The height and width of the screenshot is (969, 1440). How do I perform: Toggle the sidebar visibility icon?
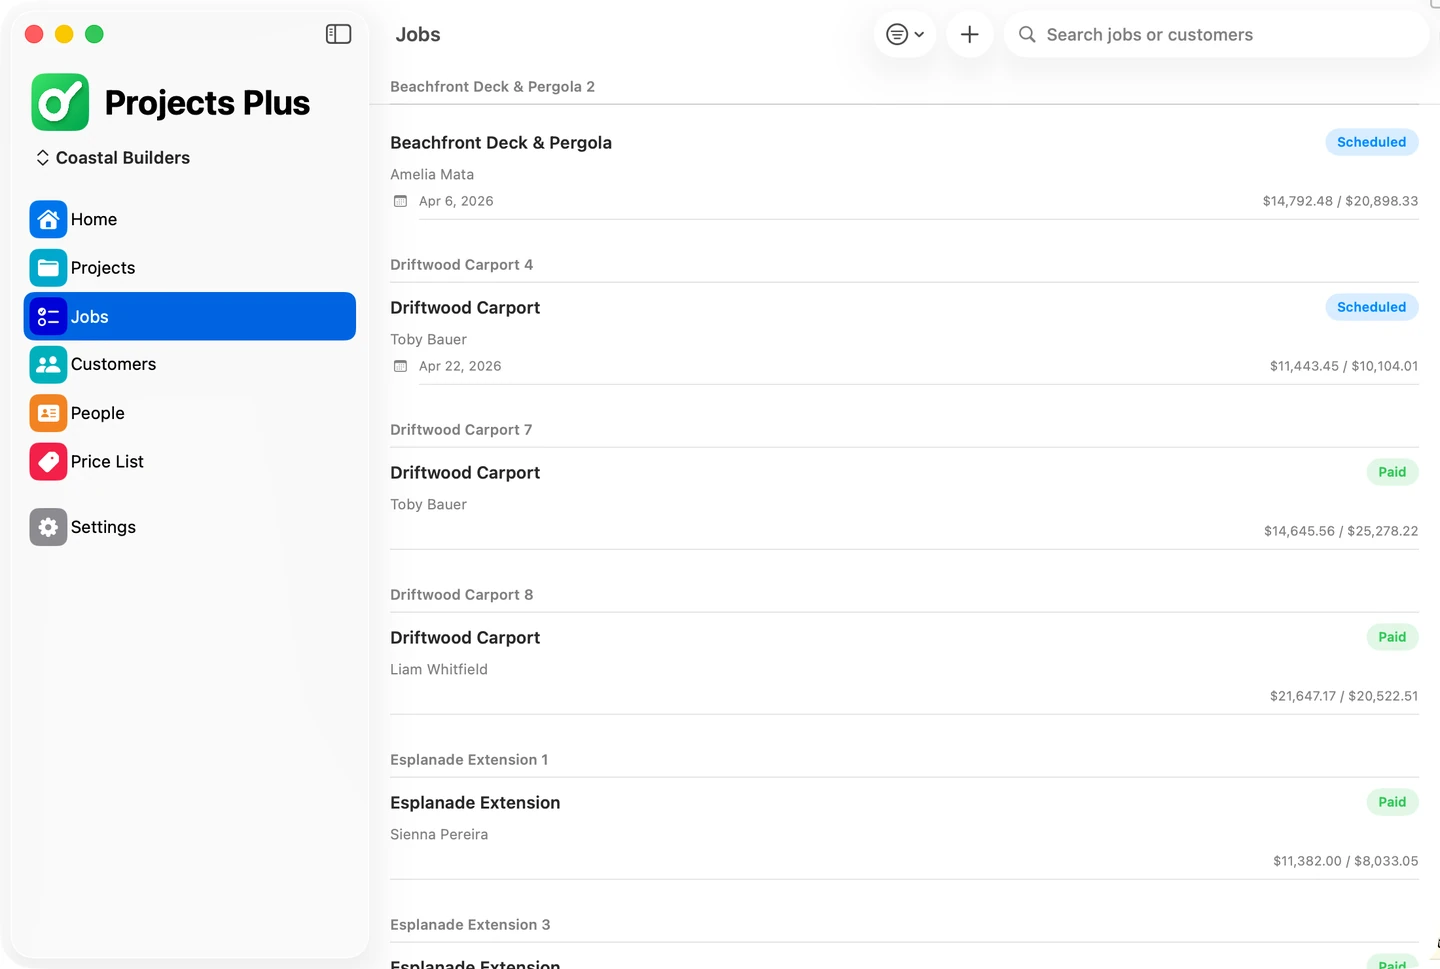coord(338,34)
